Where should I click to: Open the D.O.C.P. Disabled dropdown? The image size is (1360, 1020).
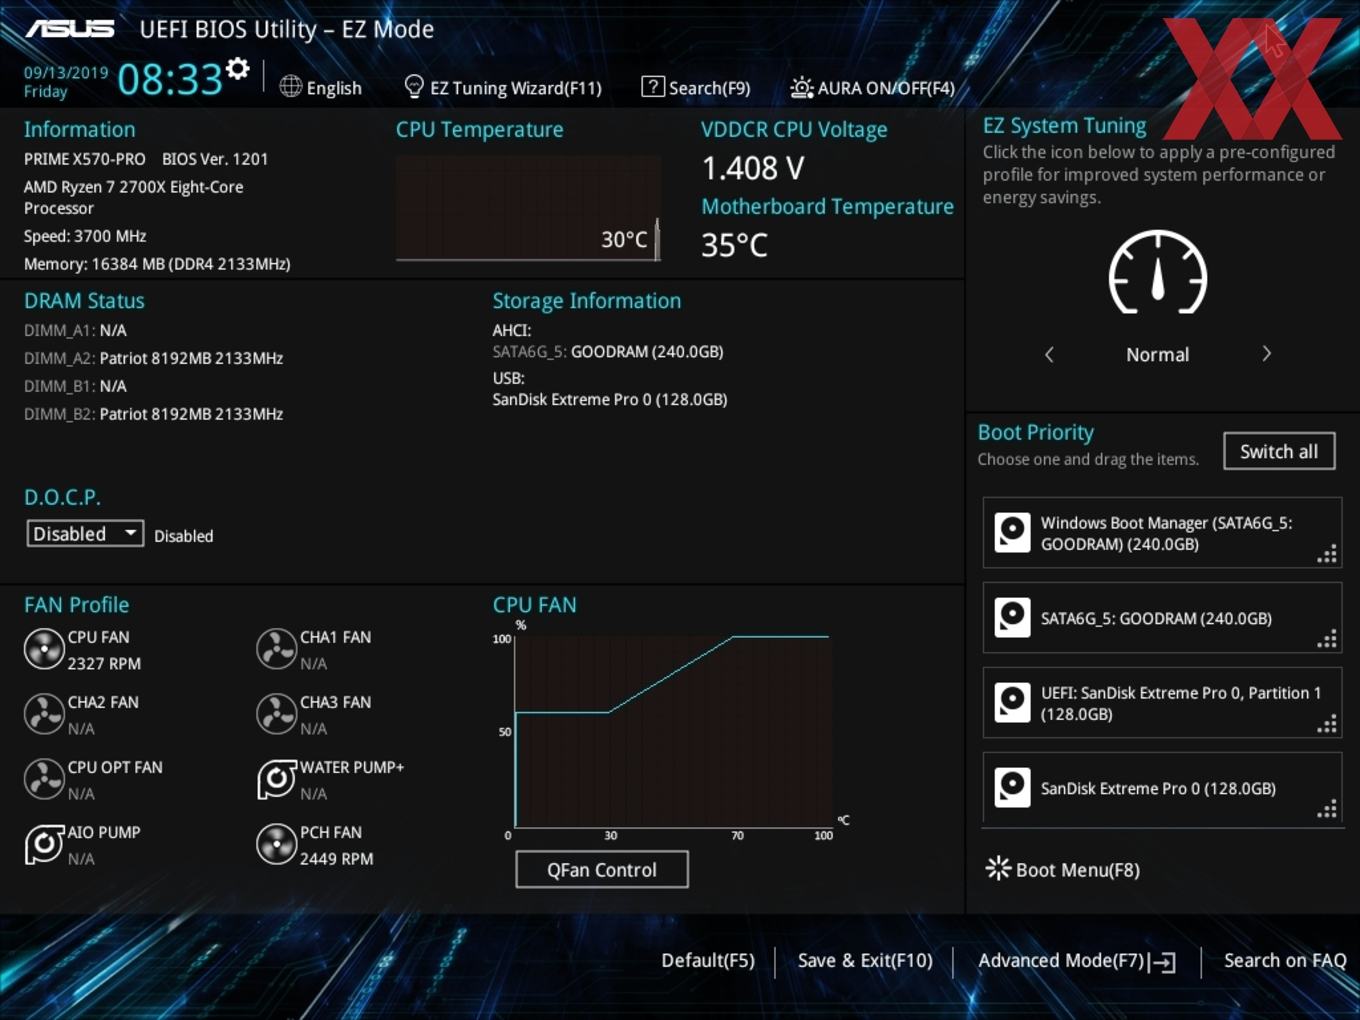tap(85, 534)
